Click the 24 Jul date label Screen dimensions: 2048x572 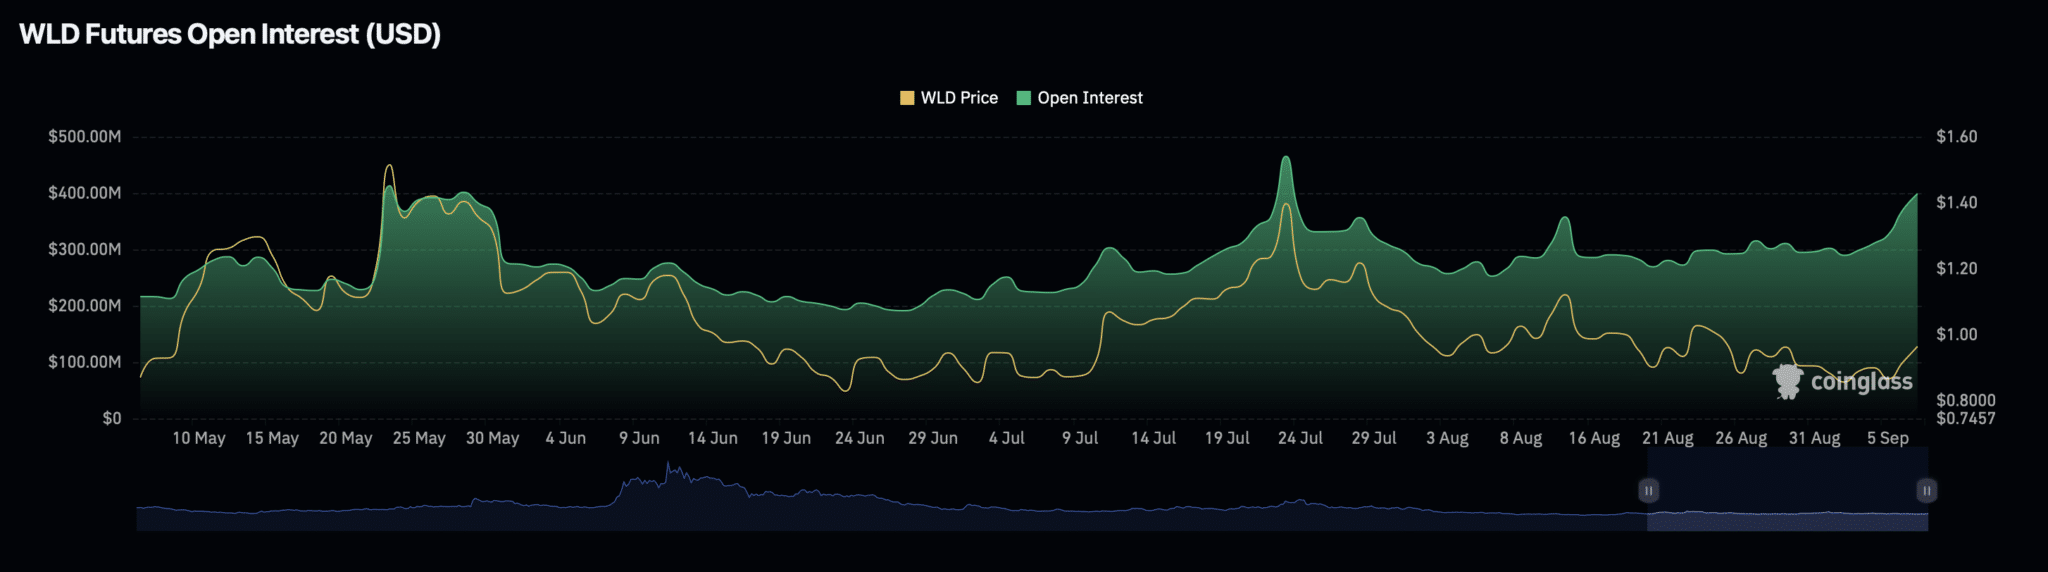1300,438
